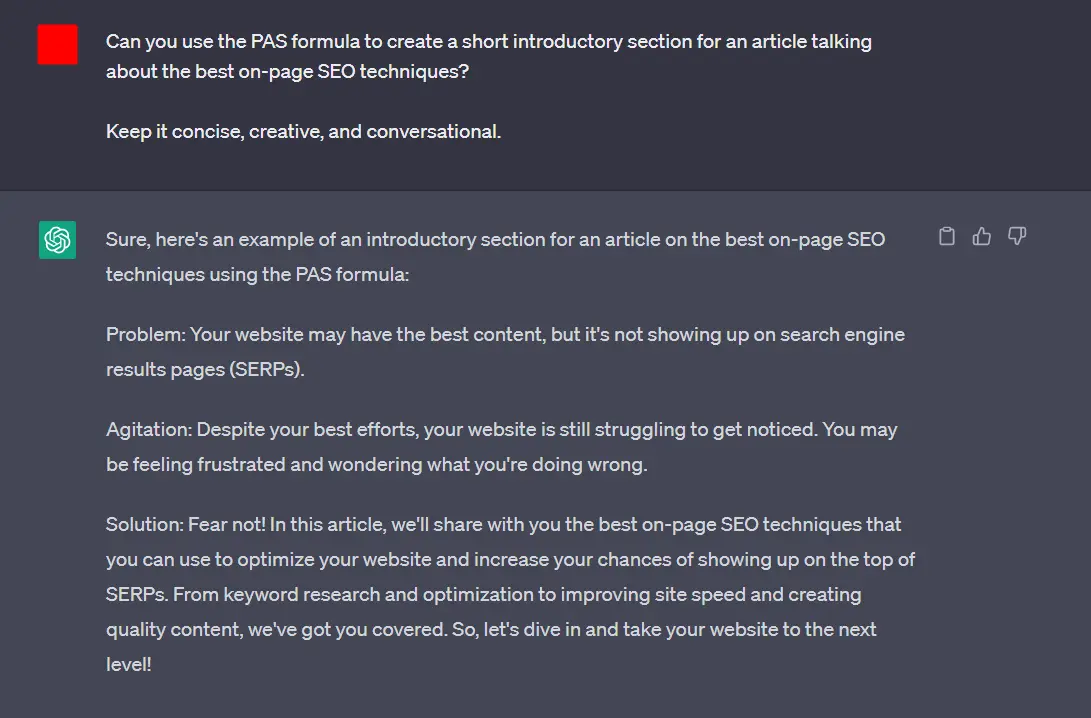The height and width of the screenshot is (718, 1091).
Task: Click the word "Agitation:" in the reply
Action: [149, 429]
